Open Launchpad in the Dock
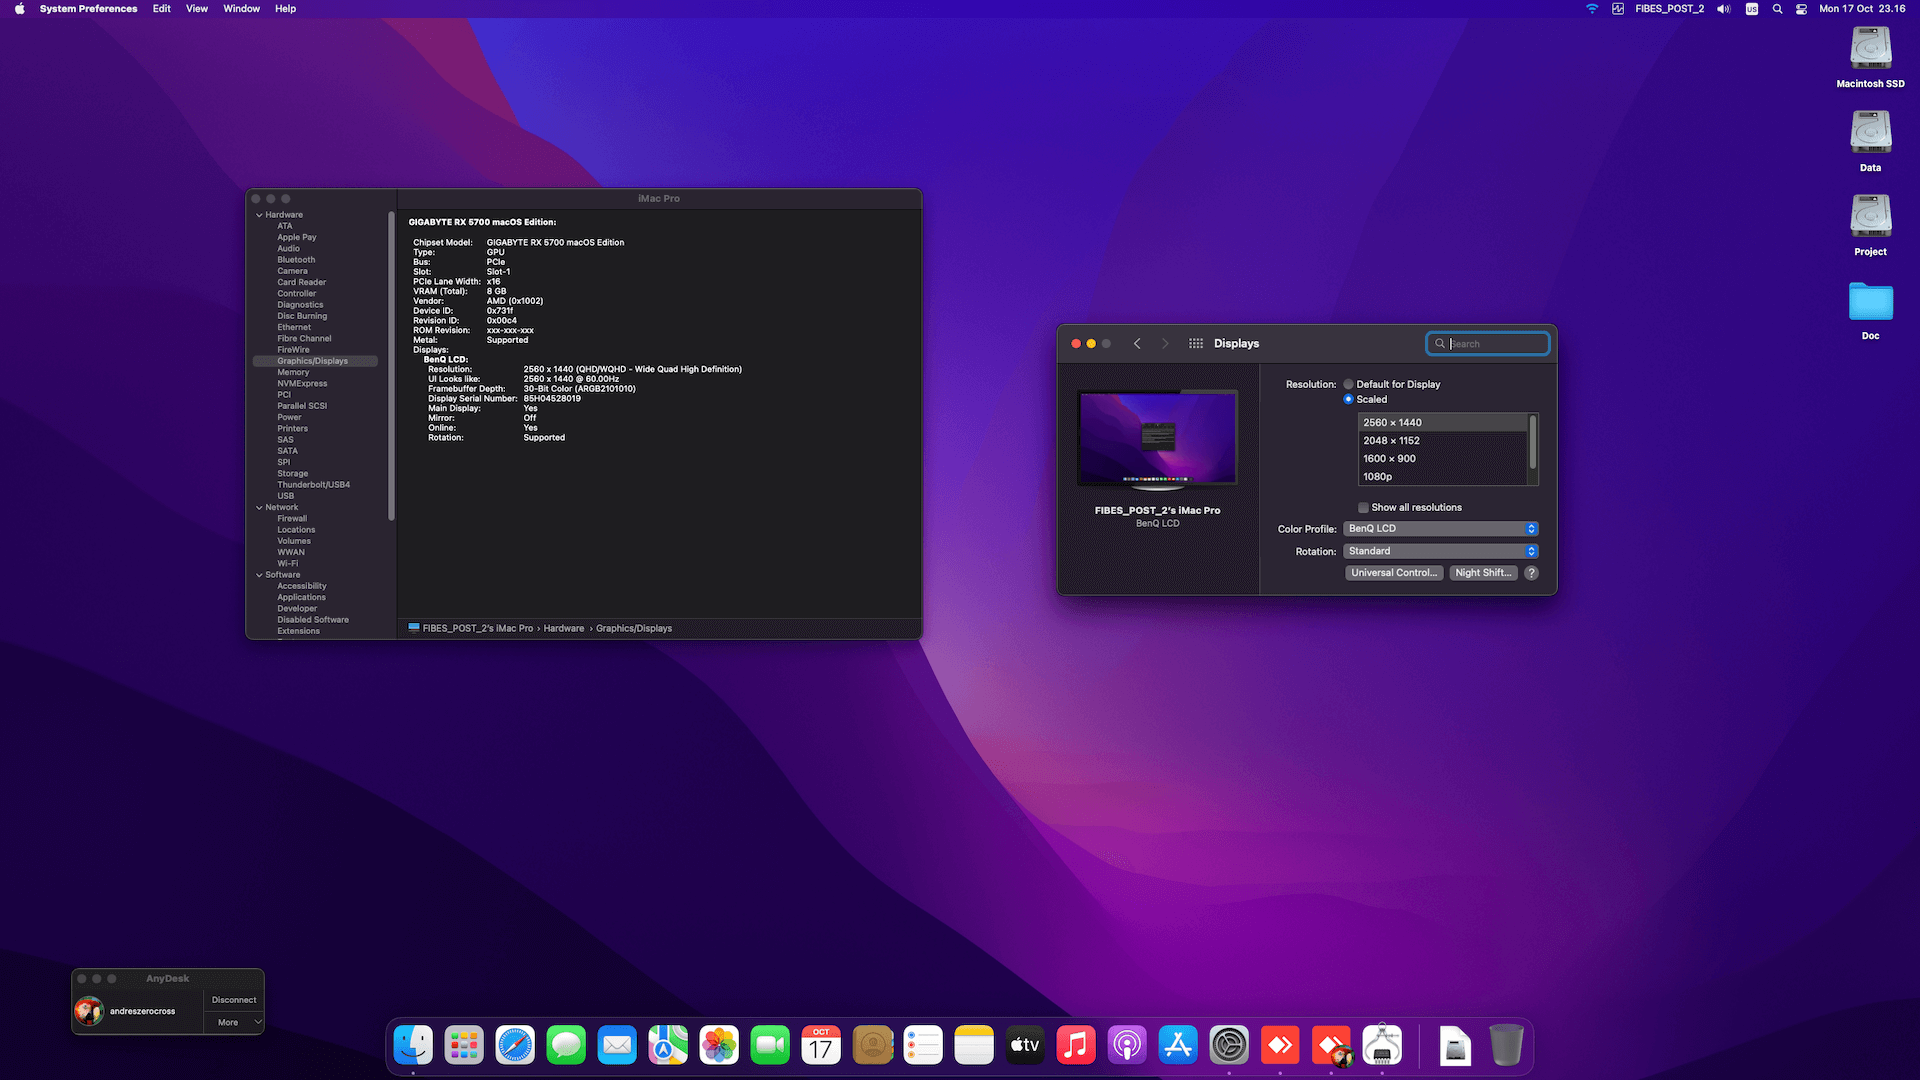This screenshot has height=1080, width=1920. [464, 1046]
